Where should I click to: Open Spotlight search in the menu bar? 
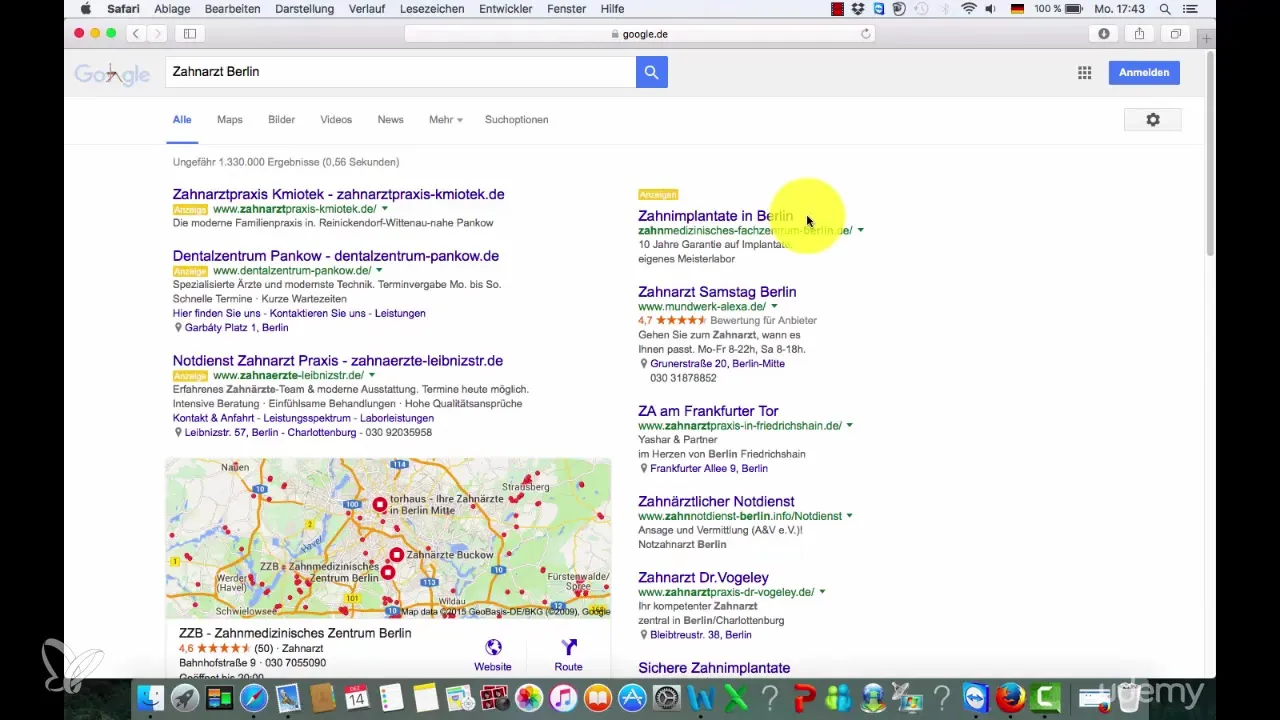click(1165, 9)
